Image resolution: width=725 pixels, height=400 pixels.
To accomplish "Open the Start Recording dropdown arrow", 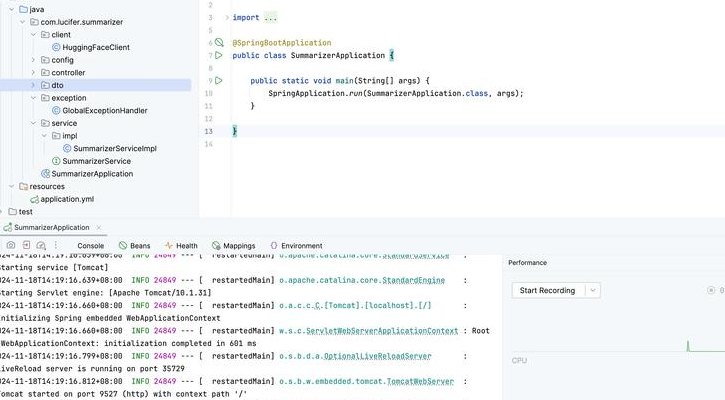I will click(x=593, y=290).
